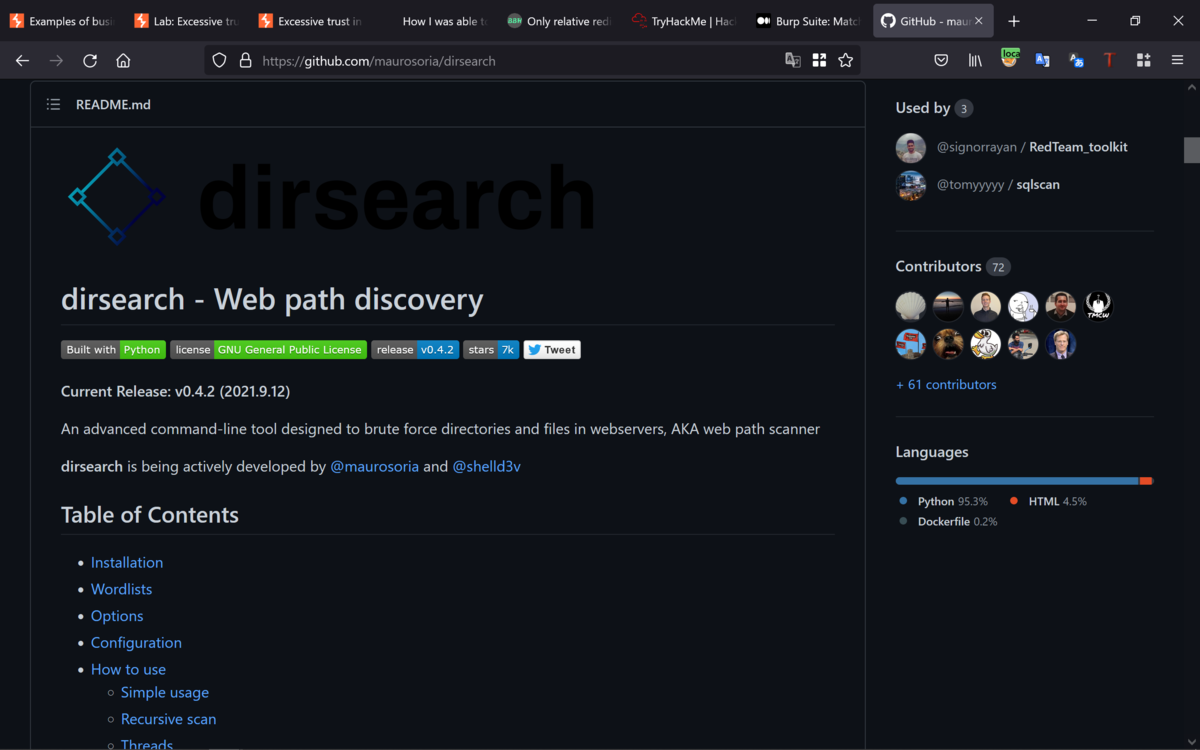
Task: Open the 'loca' labeled extension icon
Action: click(x=1009, y=58)
